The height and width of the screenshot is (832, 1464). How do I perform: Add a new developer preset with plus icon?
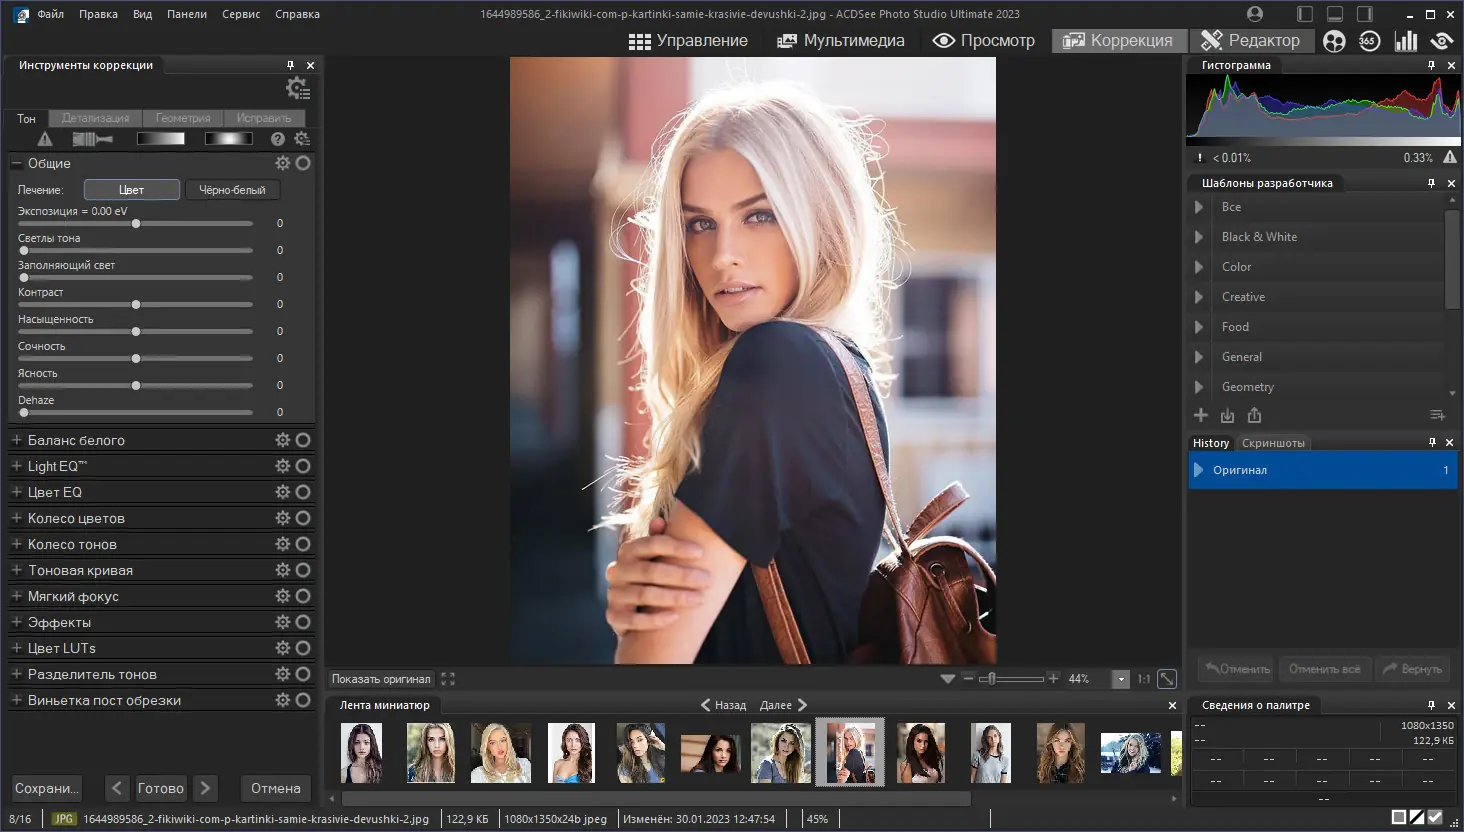point(1201,415)
